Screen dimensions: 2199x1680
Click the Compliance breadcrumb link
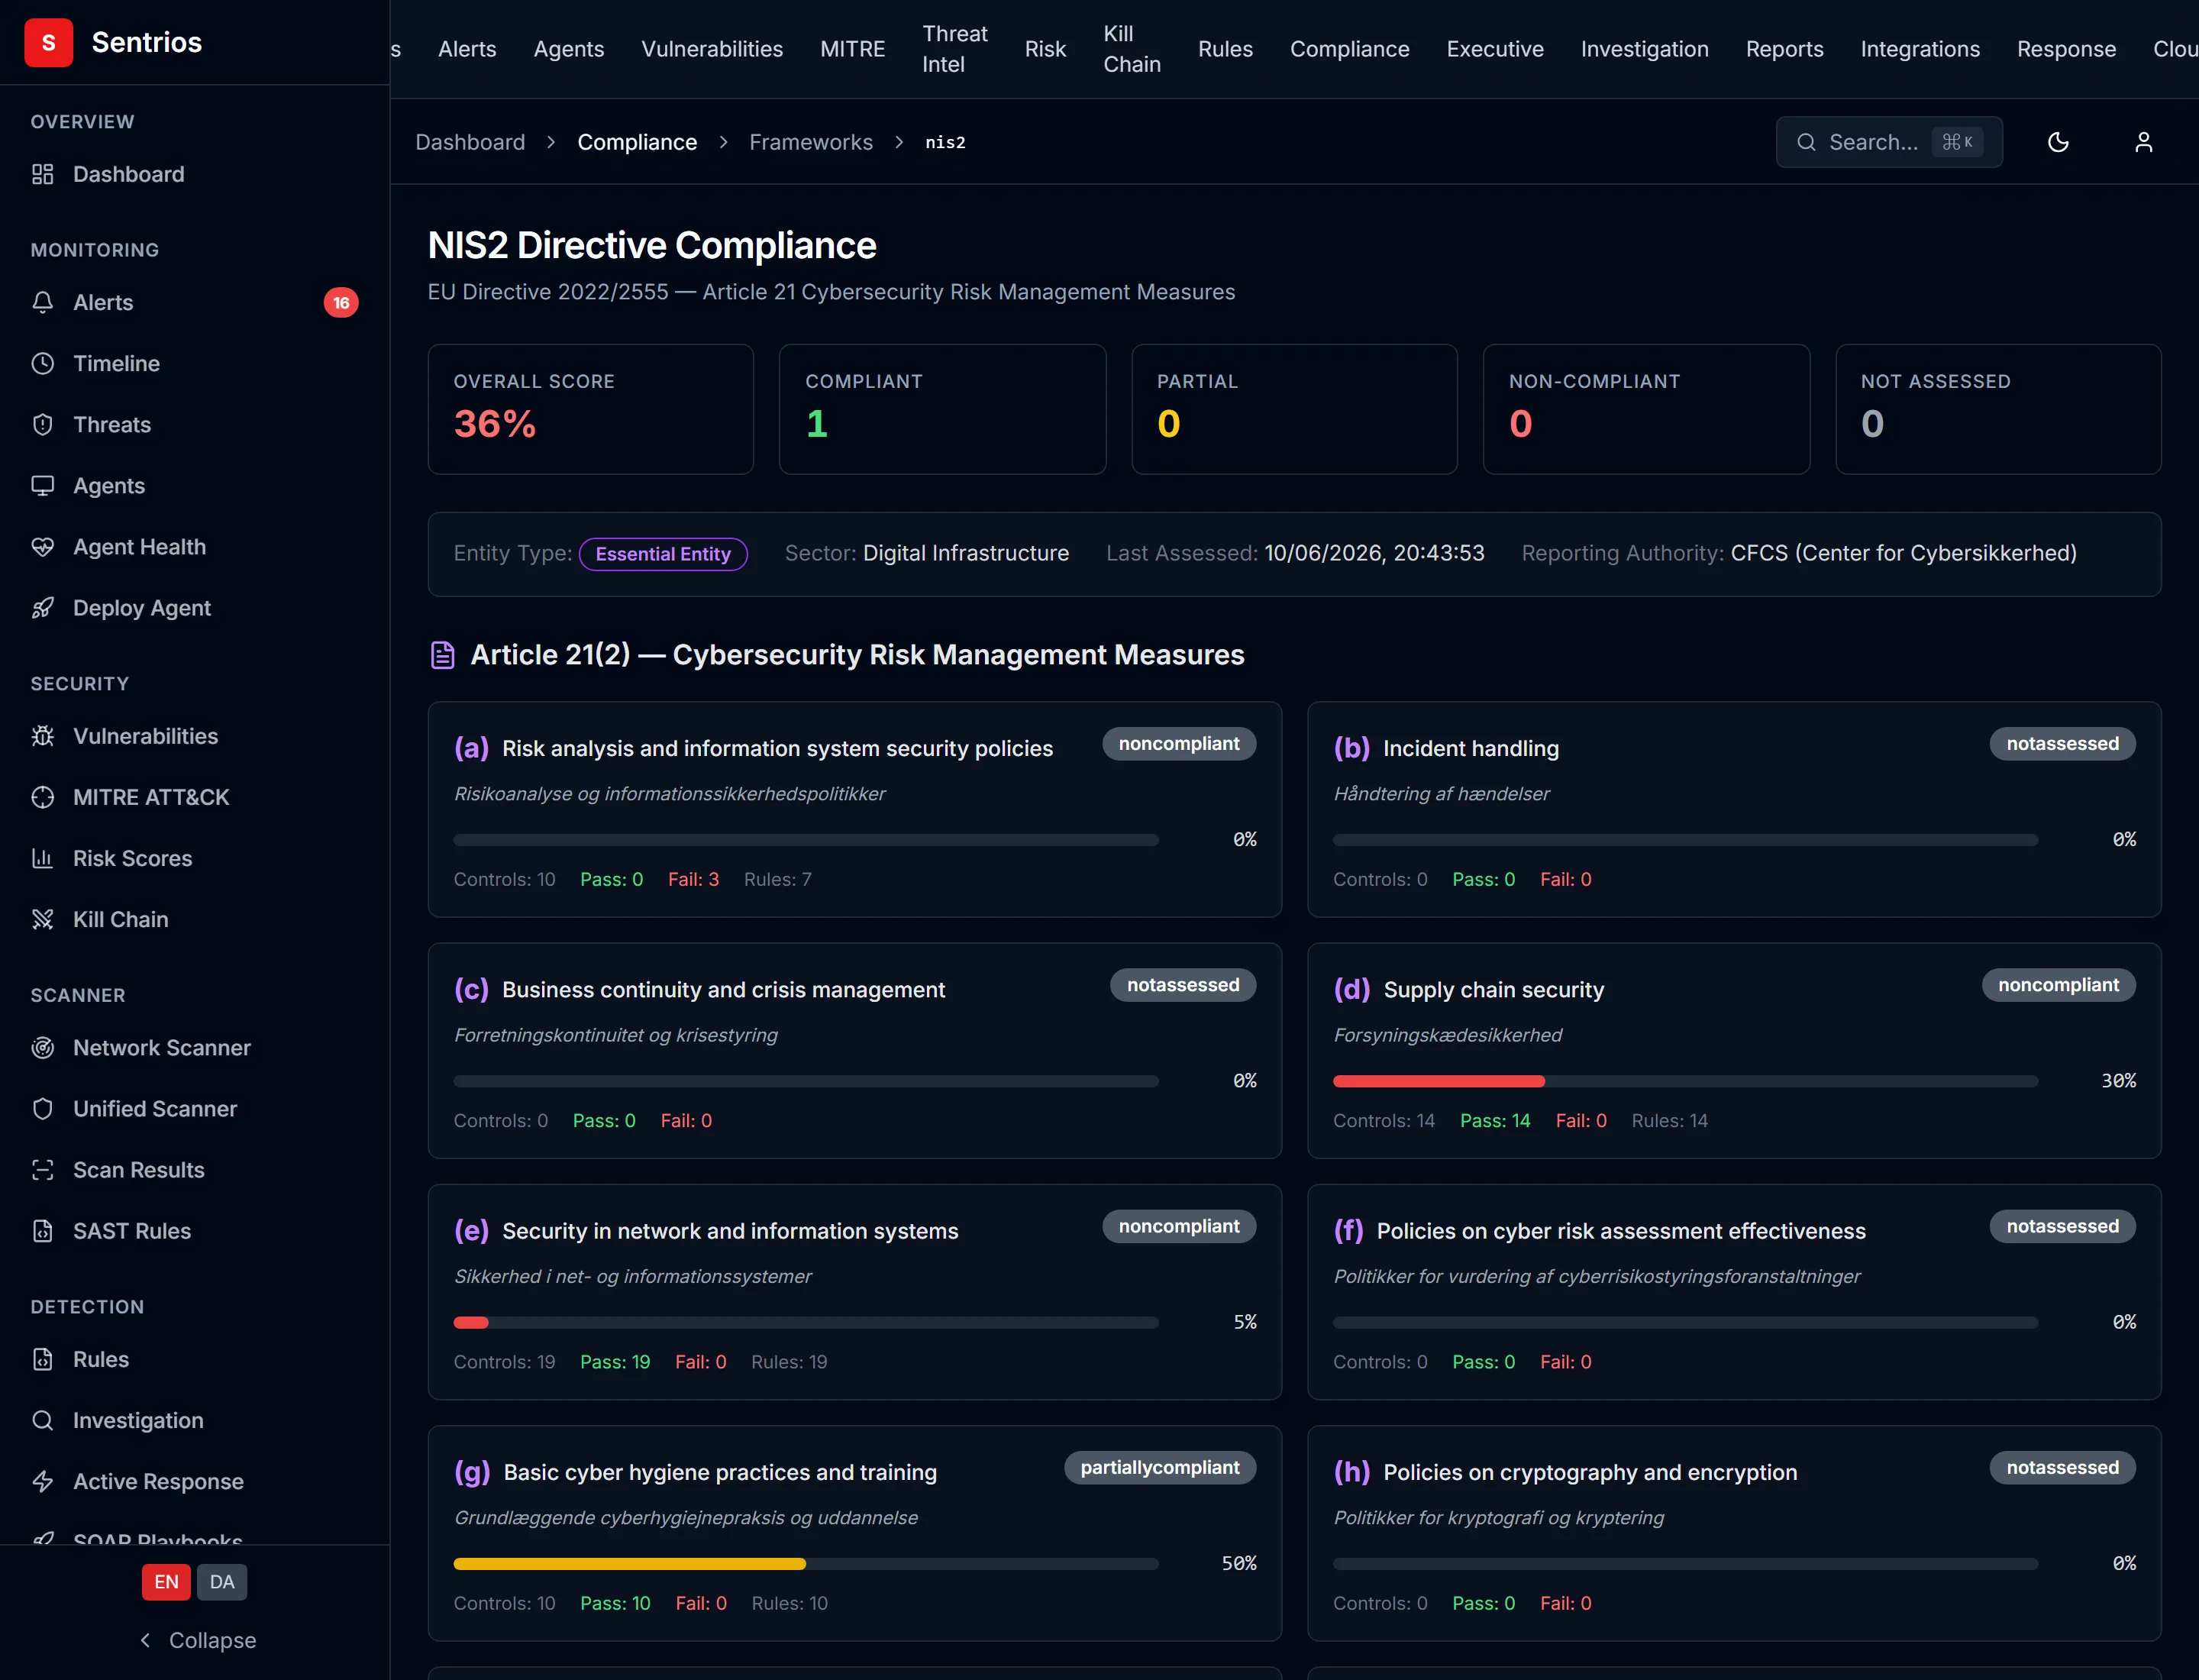tap(637, 142)
